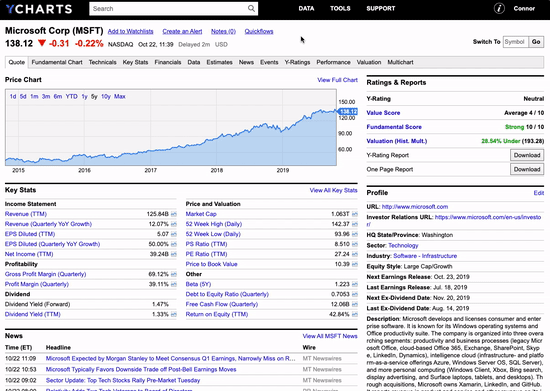Download the One Page Report
This screenshot has width=550, height=391.
point(527,169)
